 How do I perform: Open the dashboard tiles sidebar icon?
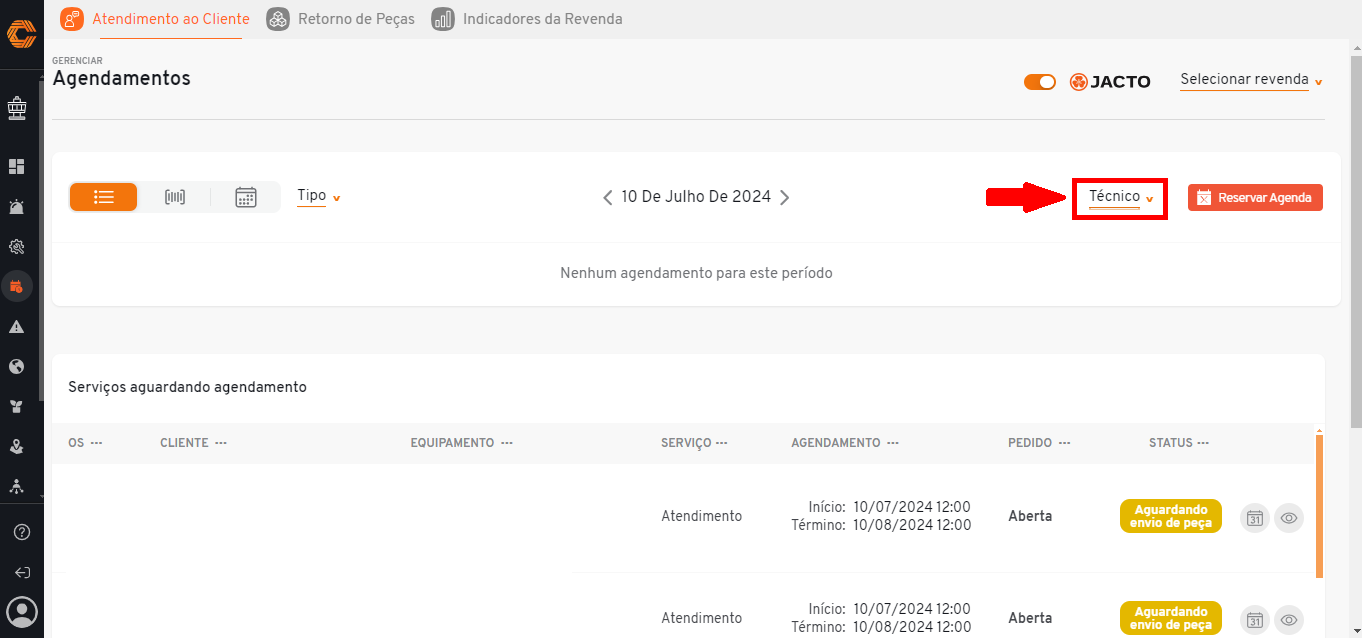point(16,167)
